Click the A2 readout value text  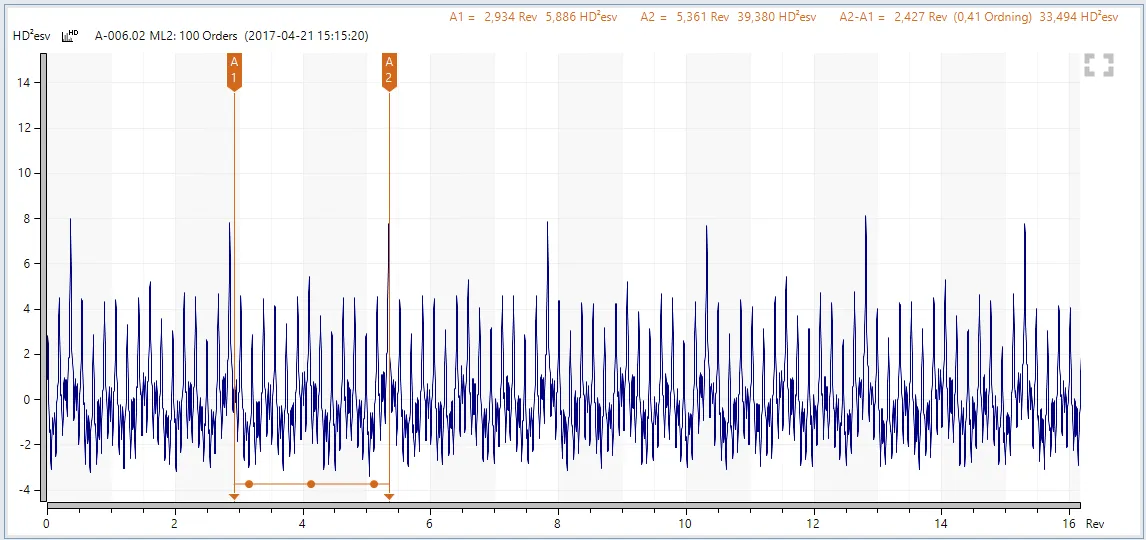728,17
